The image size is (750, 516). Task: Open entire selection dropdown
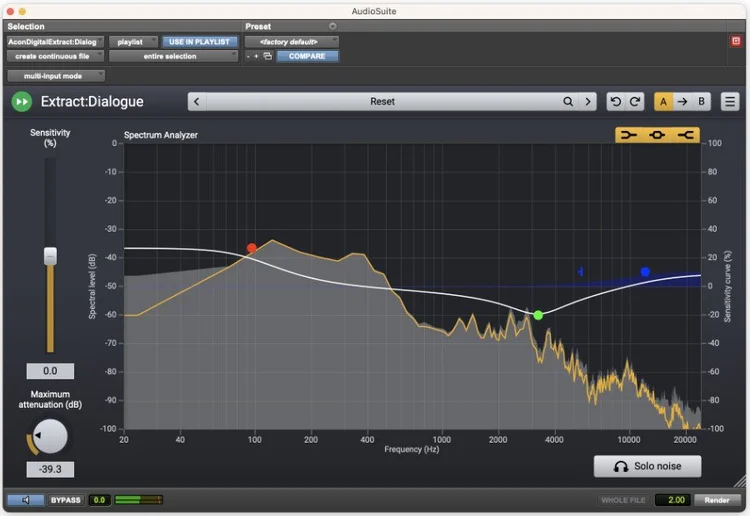173,56
